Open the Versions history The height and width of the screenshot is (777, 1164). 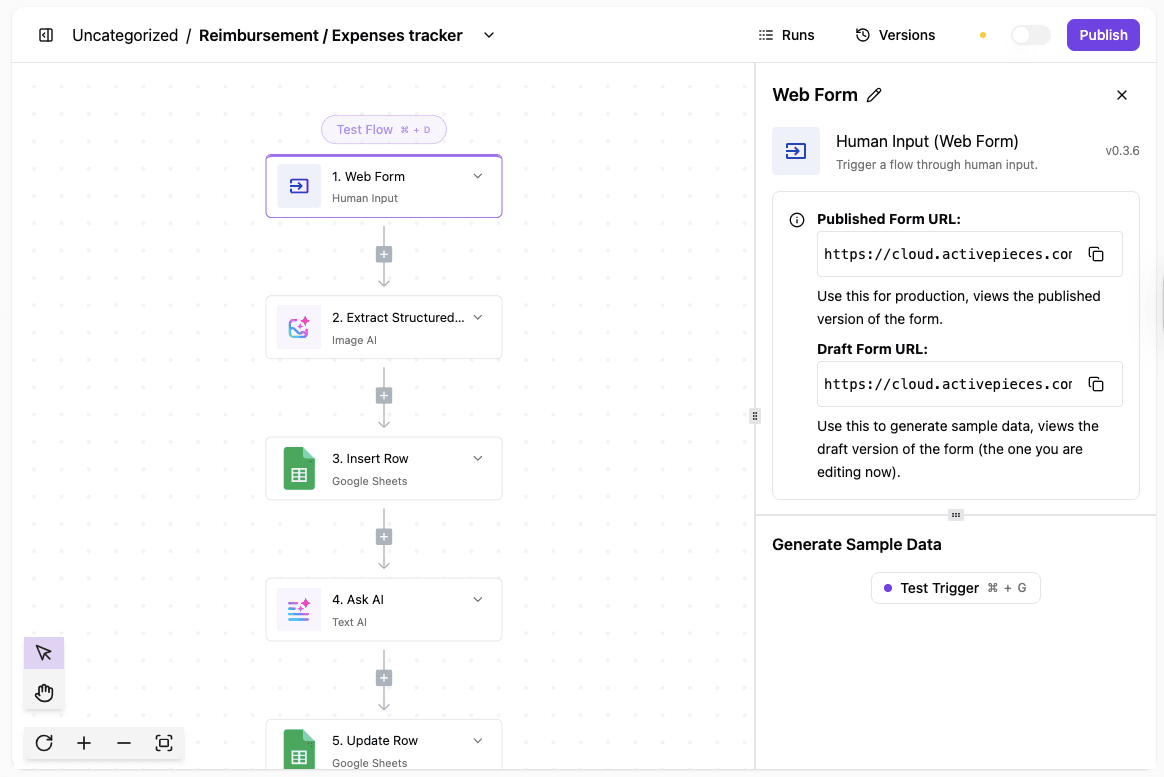coord(895,35)
